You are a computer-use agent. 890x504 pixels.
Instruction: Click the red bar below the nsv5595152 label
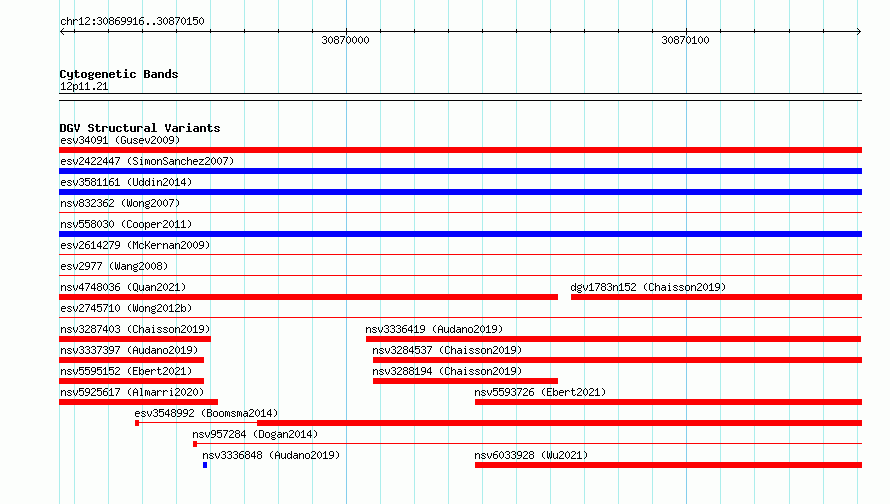132,381
